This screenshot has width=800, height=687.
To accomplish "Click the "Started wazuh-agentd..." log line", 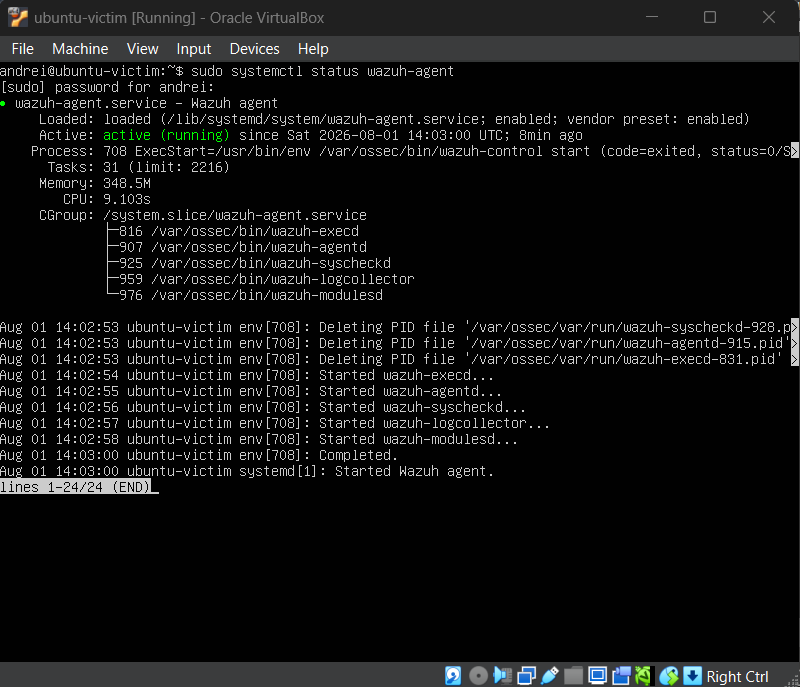I will [251, 391].
